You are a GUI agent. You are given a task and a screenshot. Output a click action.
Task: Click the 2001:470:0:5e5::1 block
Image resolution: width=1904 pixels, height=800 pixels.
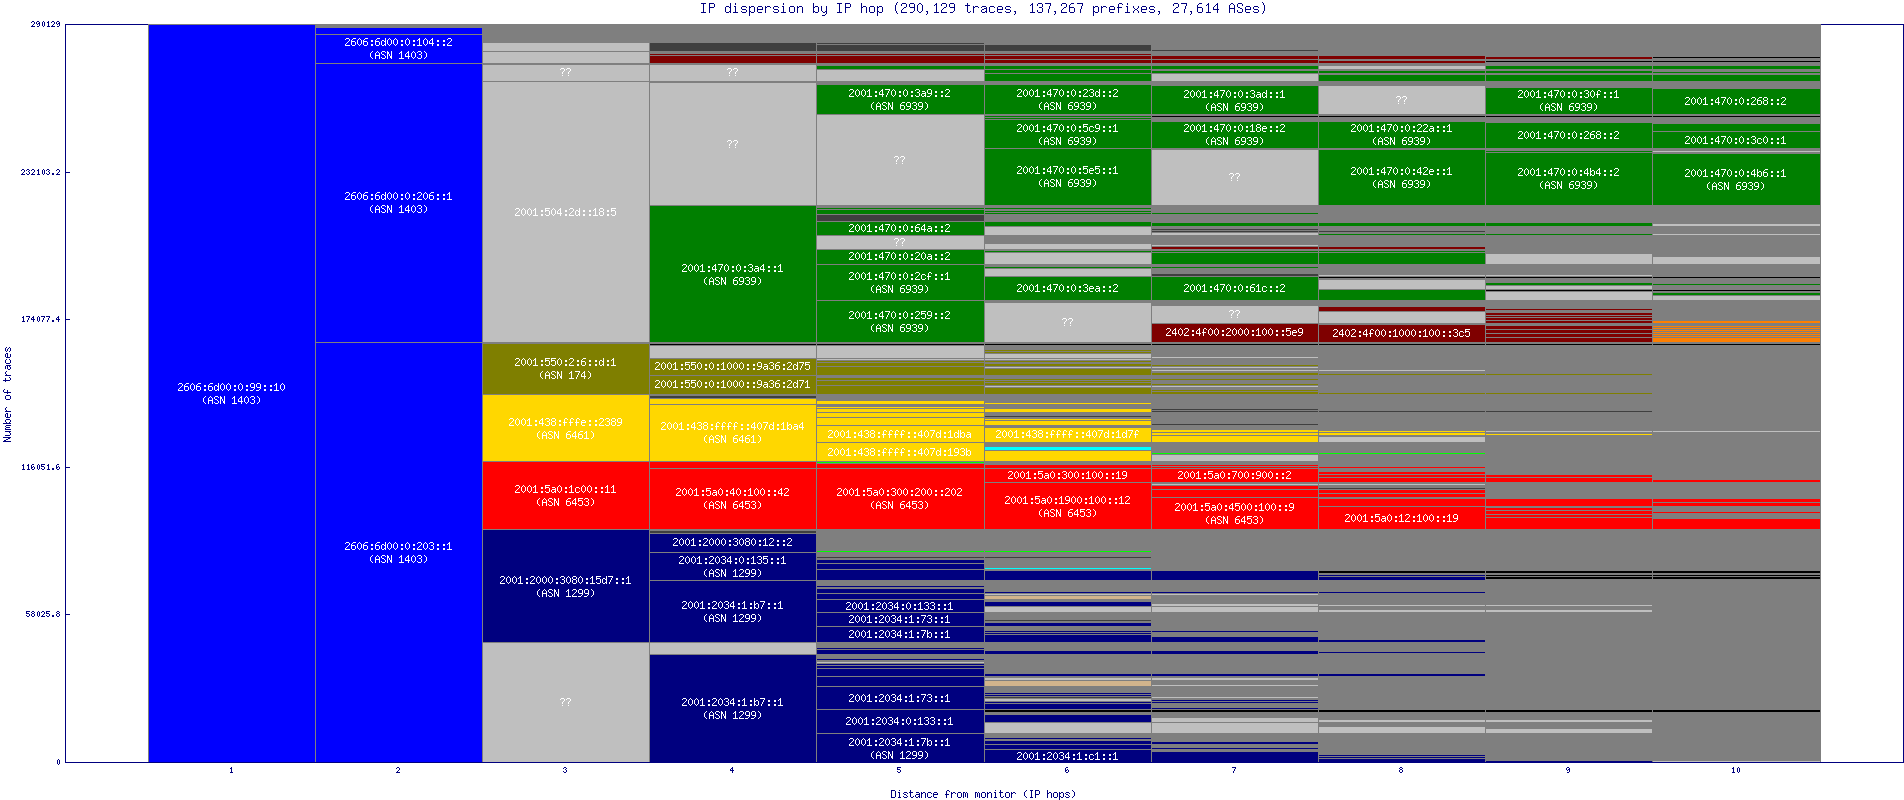[1068, 177]
